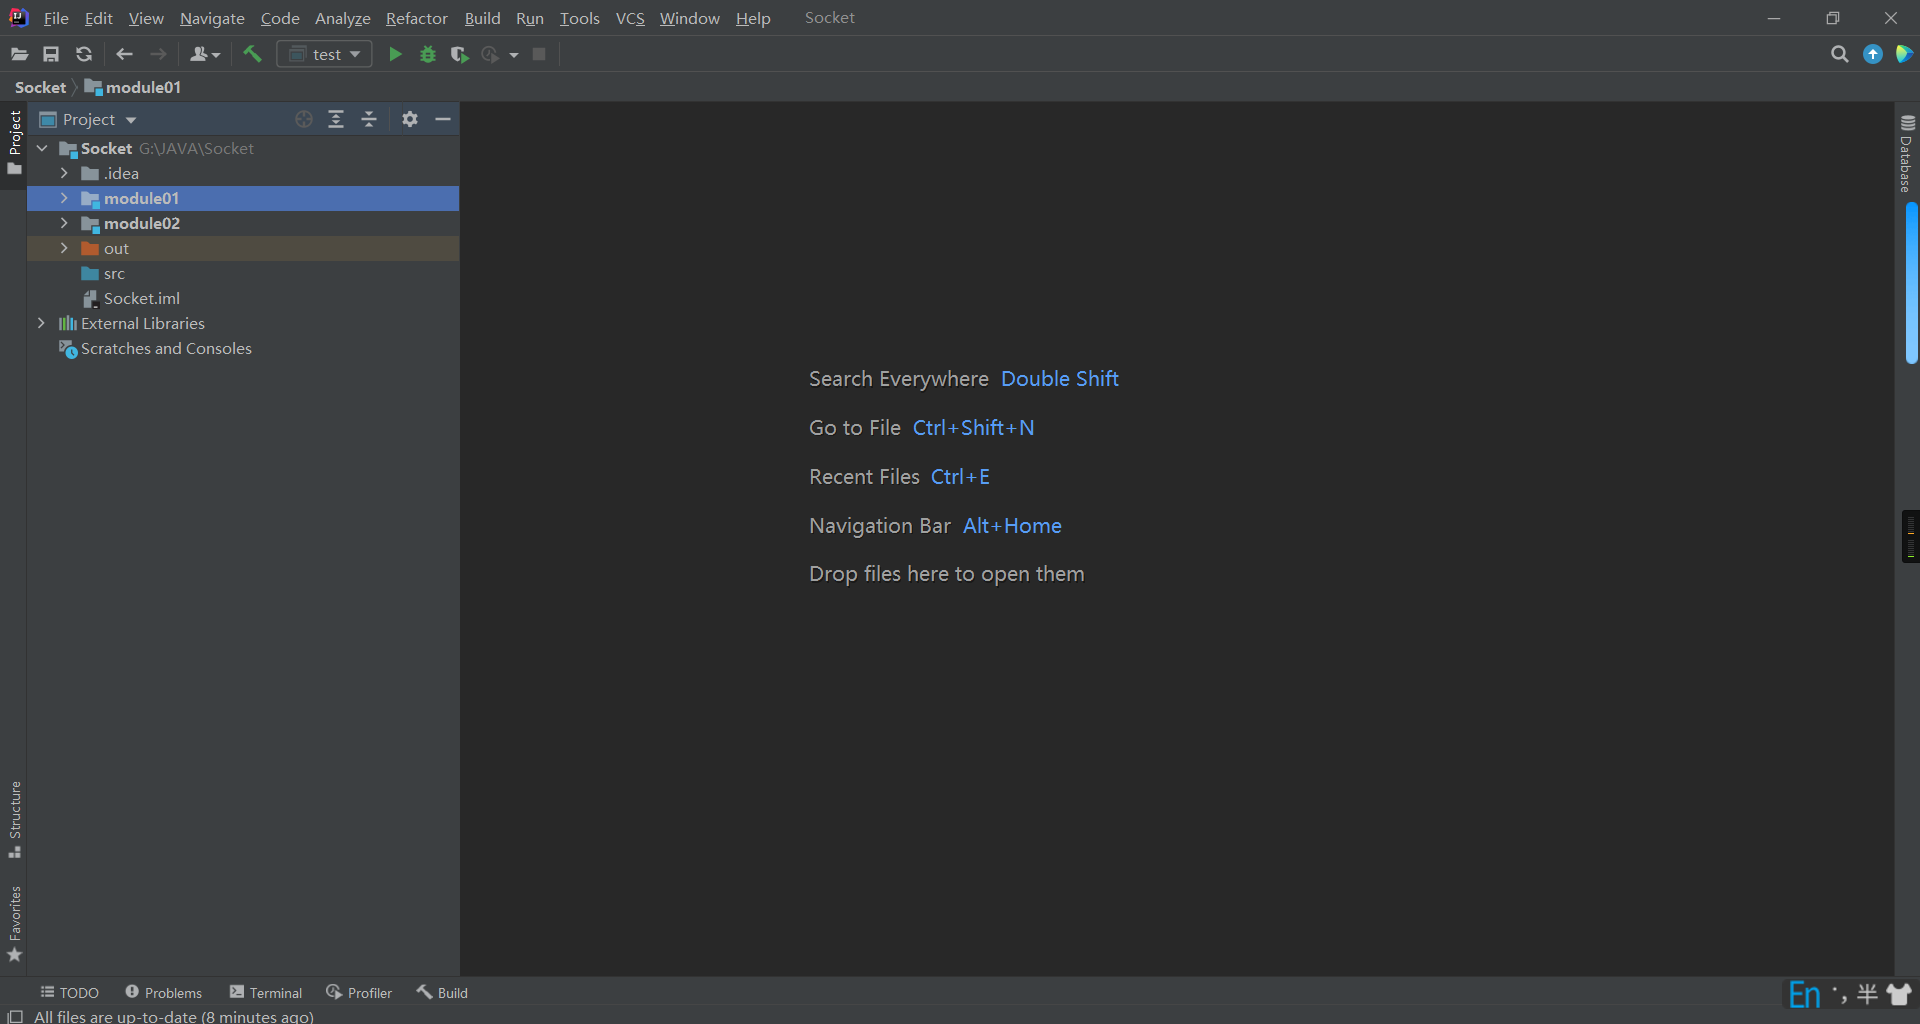The image size is (1920, 1024).
Task: Click the Save All toolbar icon
Action: (51, 54)
